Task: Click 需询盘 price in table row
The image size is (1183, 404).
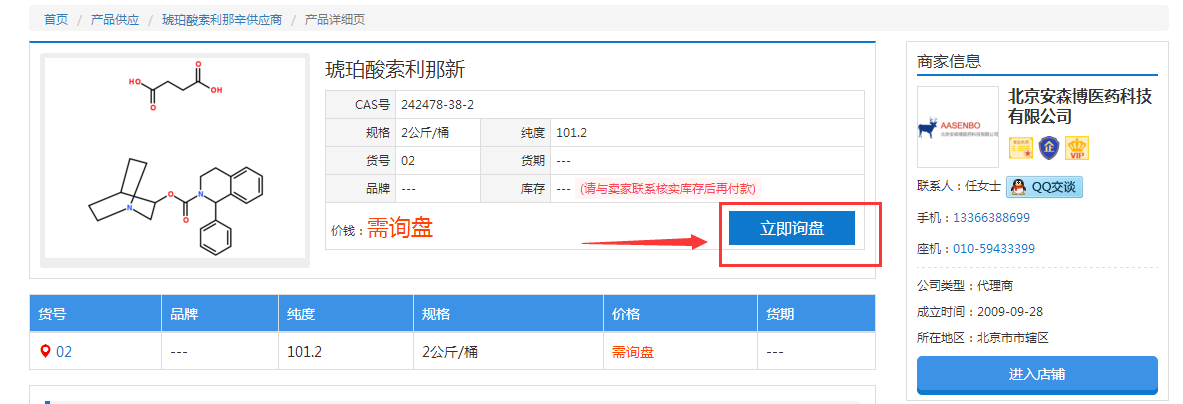Action: (x=632, y=352)
